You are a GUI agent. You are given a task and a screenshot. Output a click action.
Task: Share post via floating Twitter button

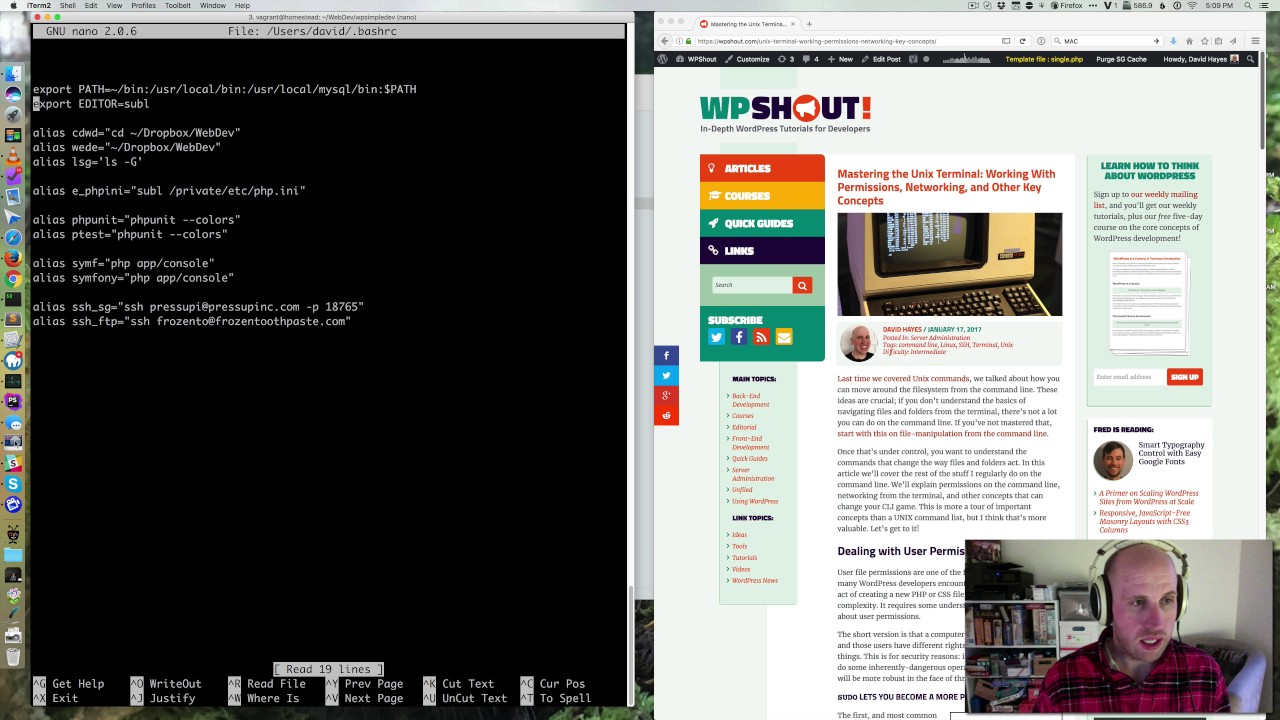[666, 375]
